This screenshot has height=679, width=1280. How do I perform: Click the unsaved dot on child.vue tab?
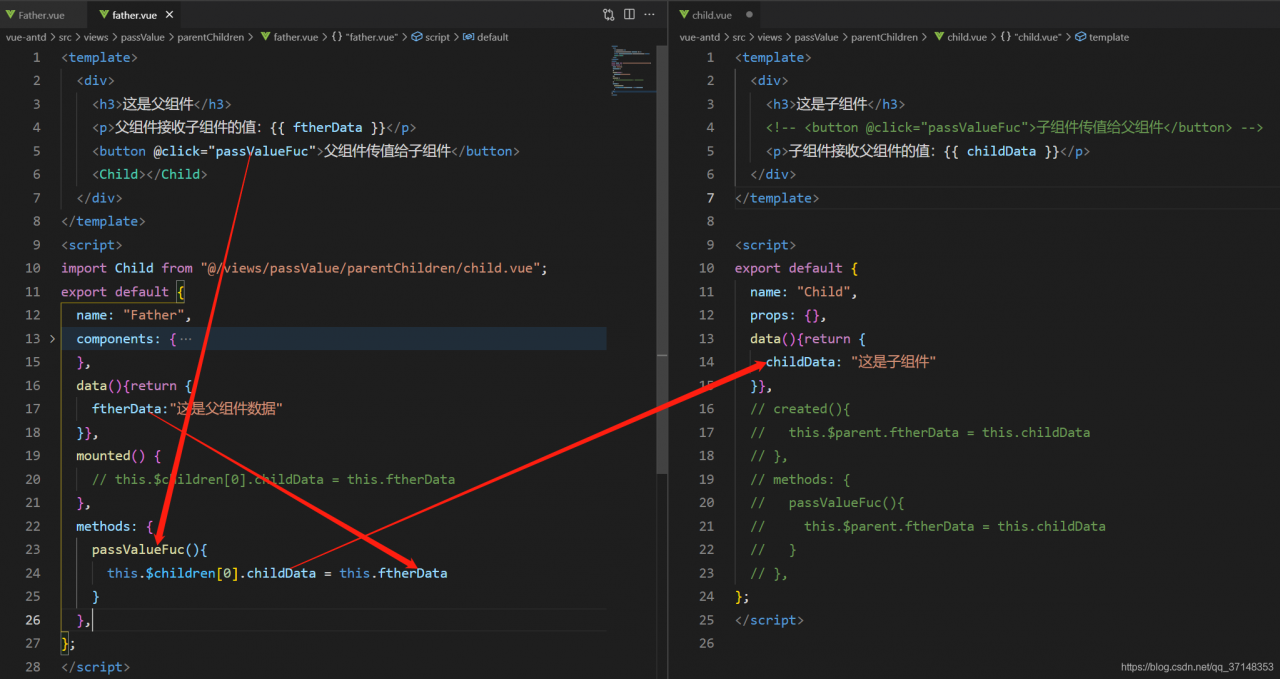pyautogui.click(x=749, y=15)
